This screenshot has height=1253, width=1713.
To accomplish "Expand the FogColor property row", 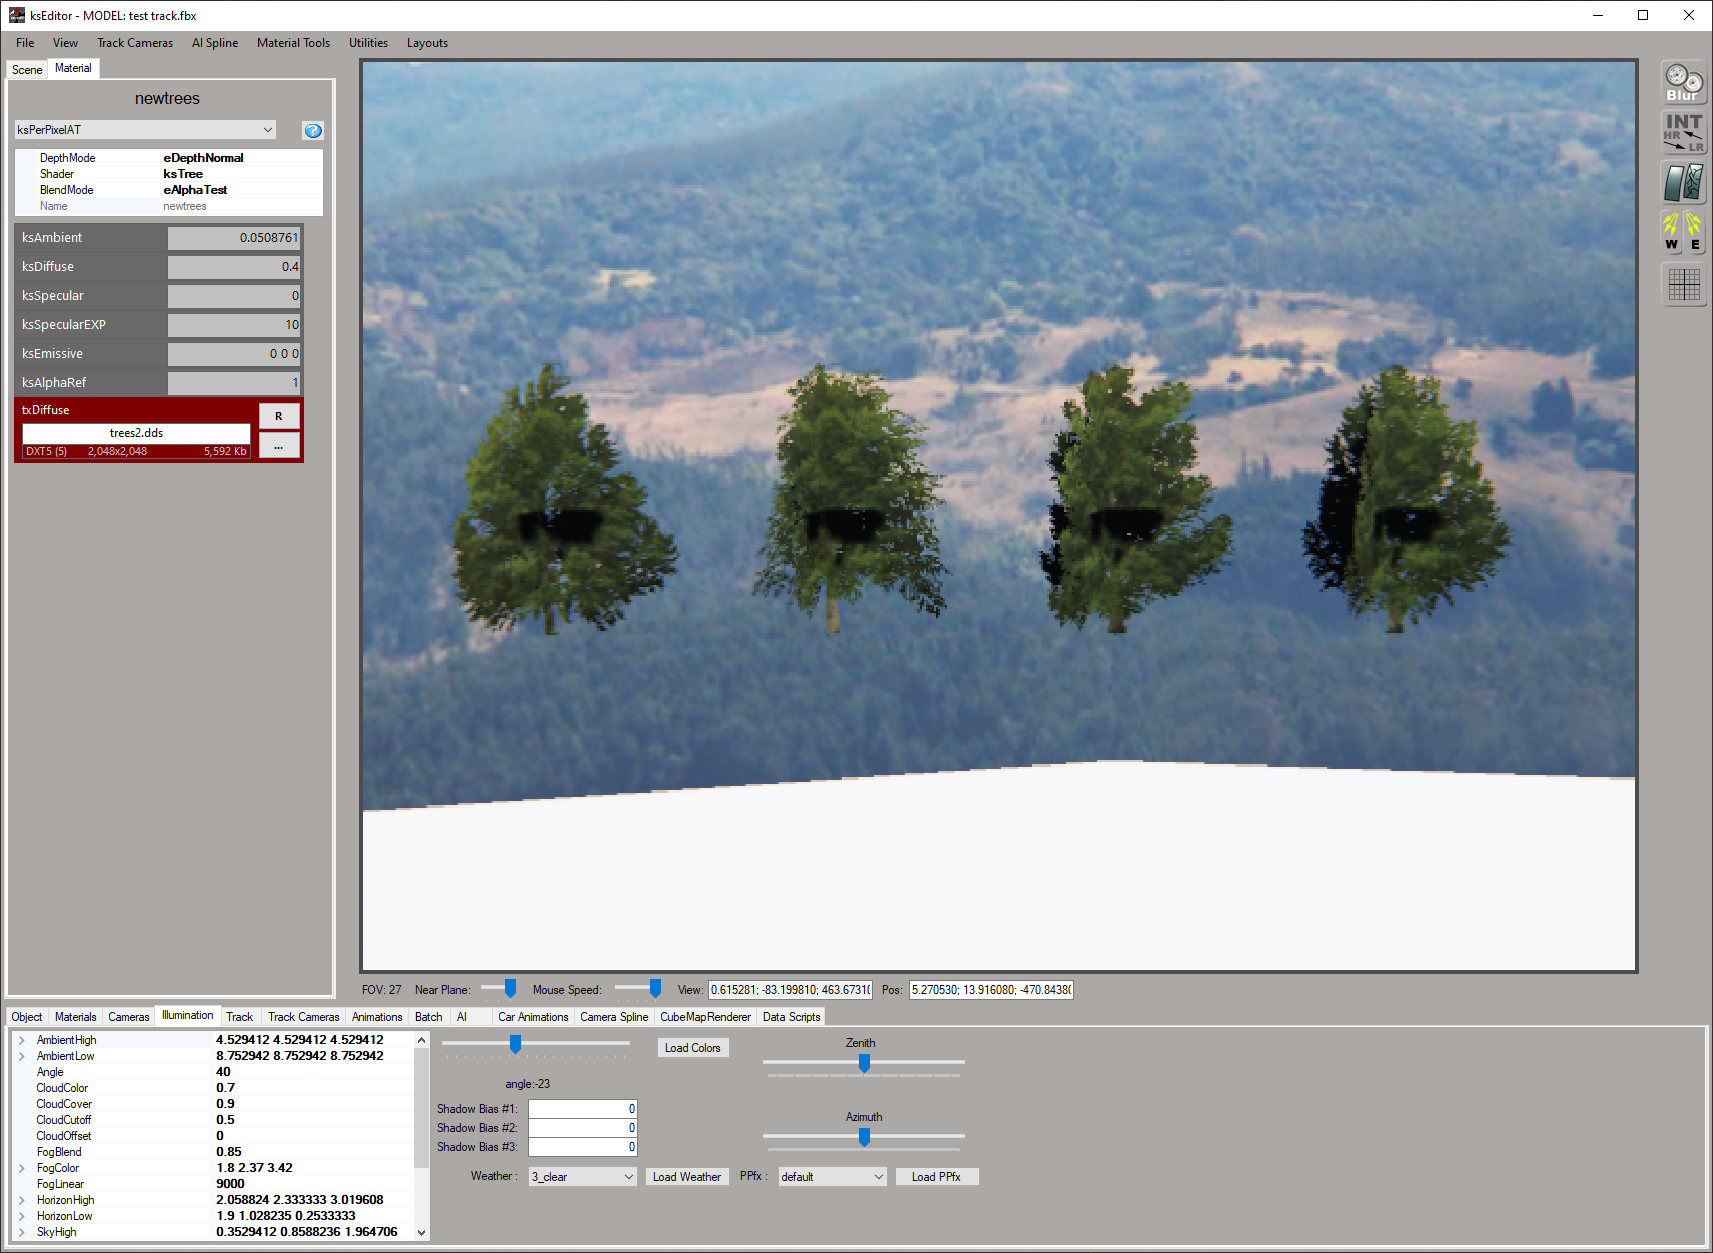I will (x=22, y=1168).
